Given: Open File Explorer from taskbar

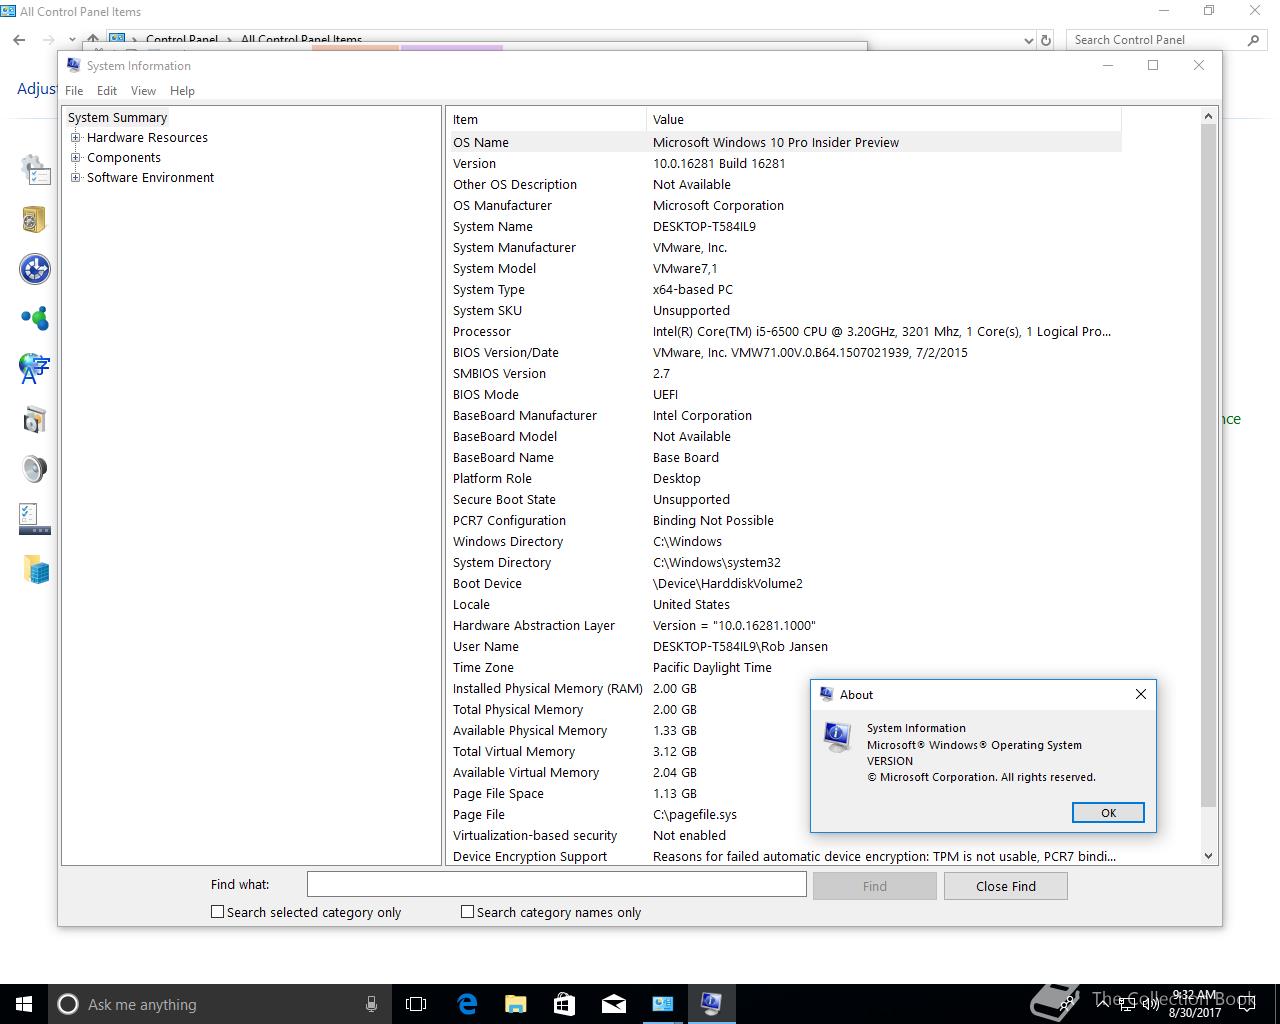Looking at the screenshot, I should [515, 1004].
